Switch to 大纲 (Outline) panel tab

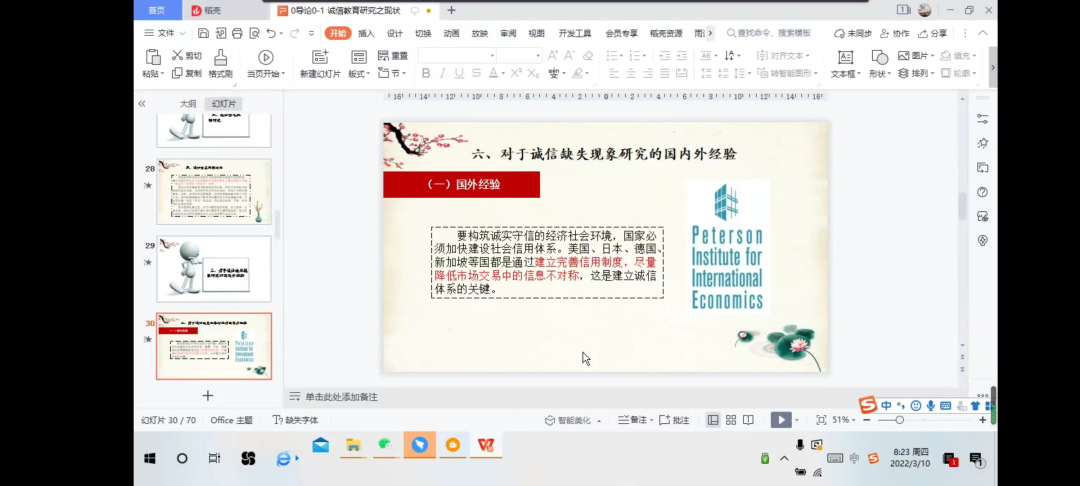point(188,104)
